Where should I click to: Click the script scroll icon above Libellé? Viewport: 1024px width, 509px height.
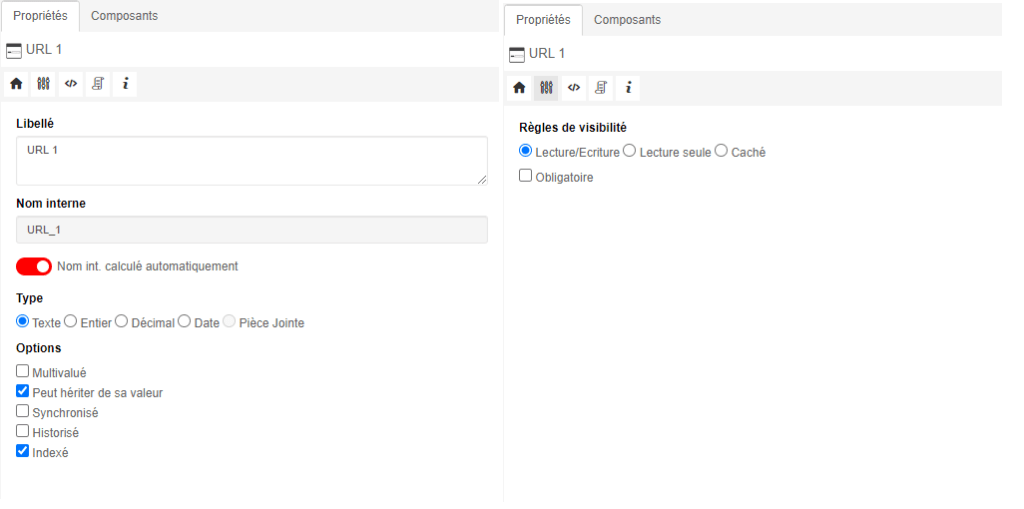coord(98,84)
